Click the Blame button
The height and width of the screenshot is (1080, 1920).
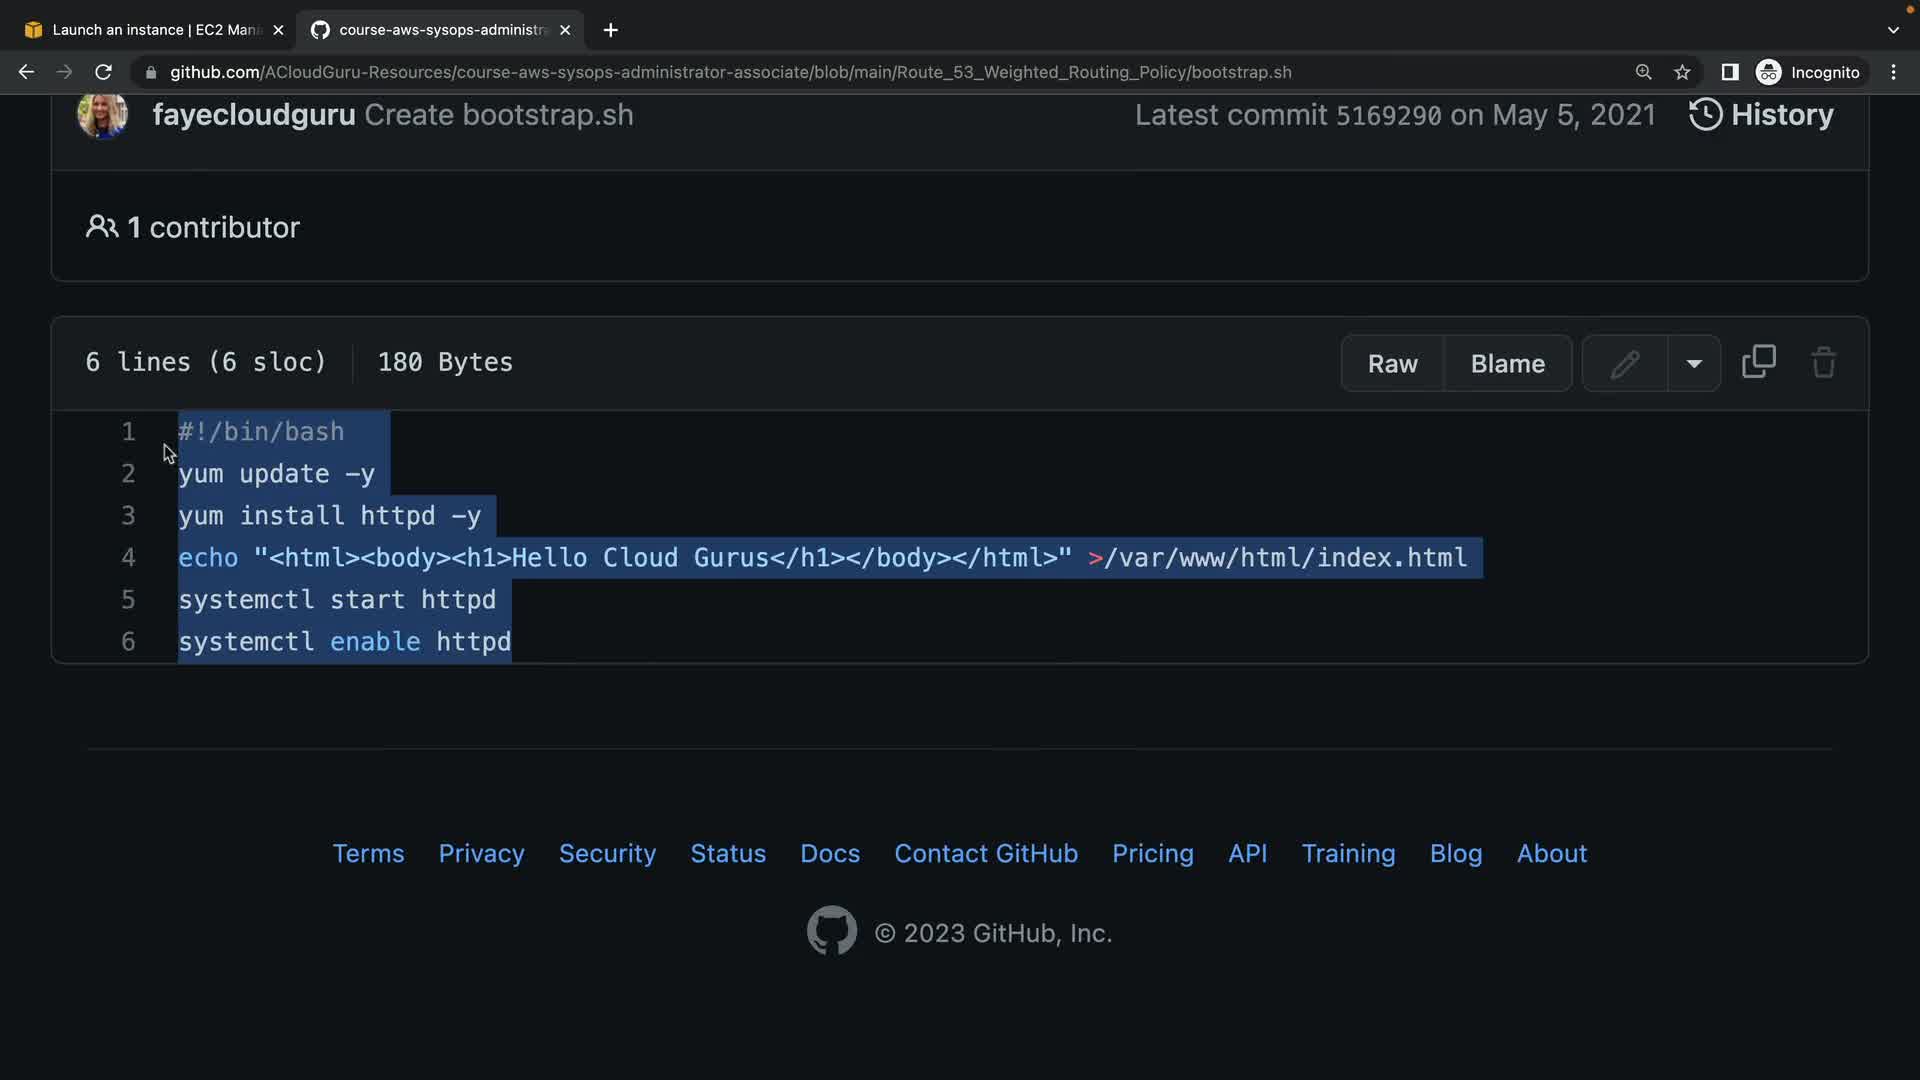pyautogui.click(x=1507, y=364)
